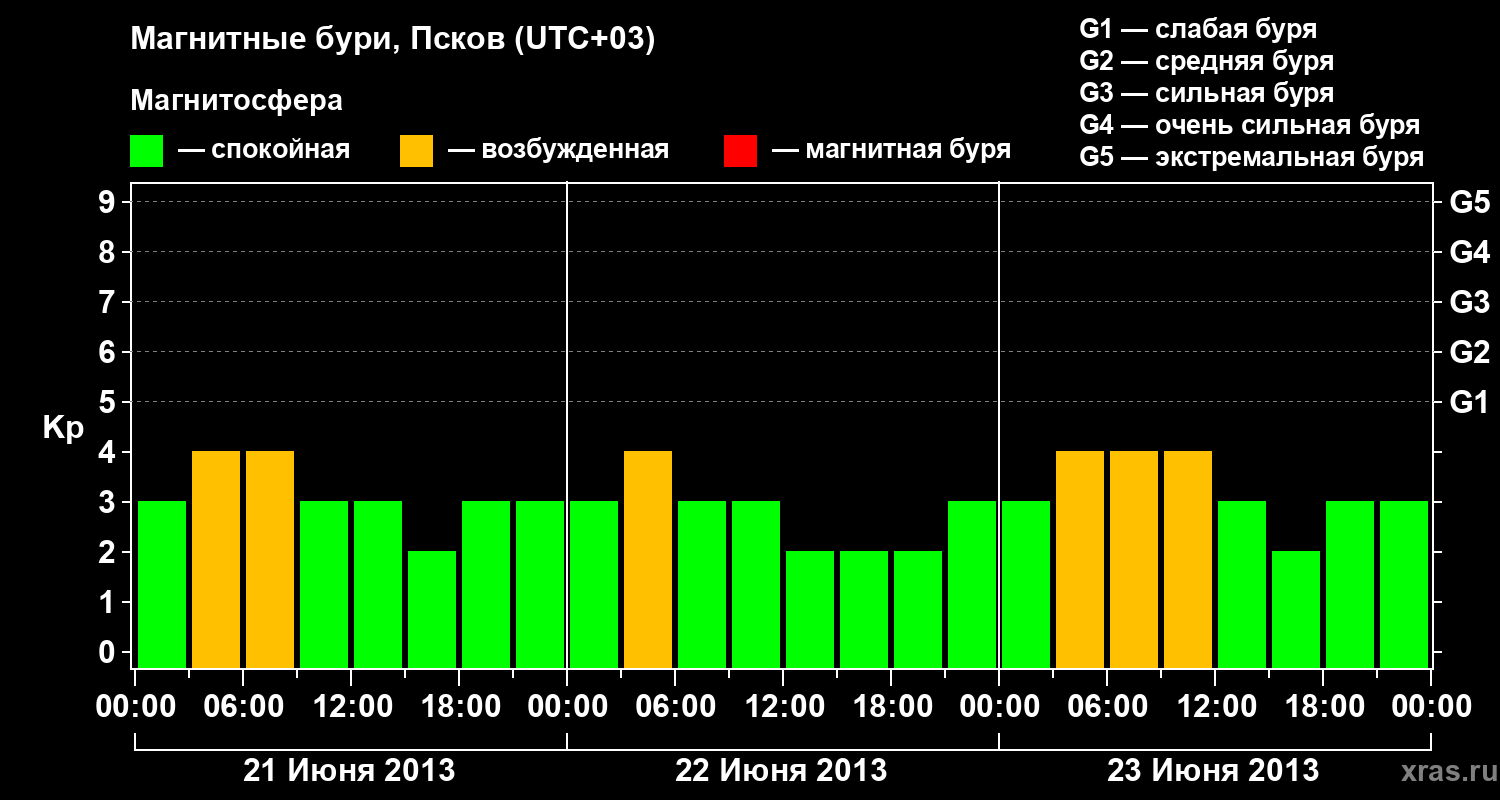Click the 23 Июня 21:00–00:00 green bar

pyautogui.click(x=1404, y=584)
